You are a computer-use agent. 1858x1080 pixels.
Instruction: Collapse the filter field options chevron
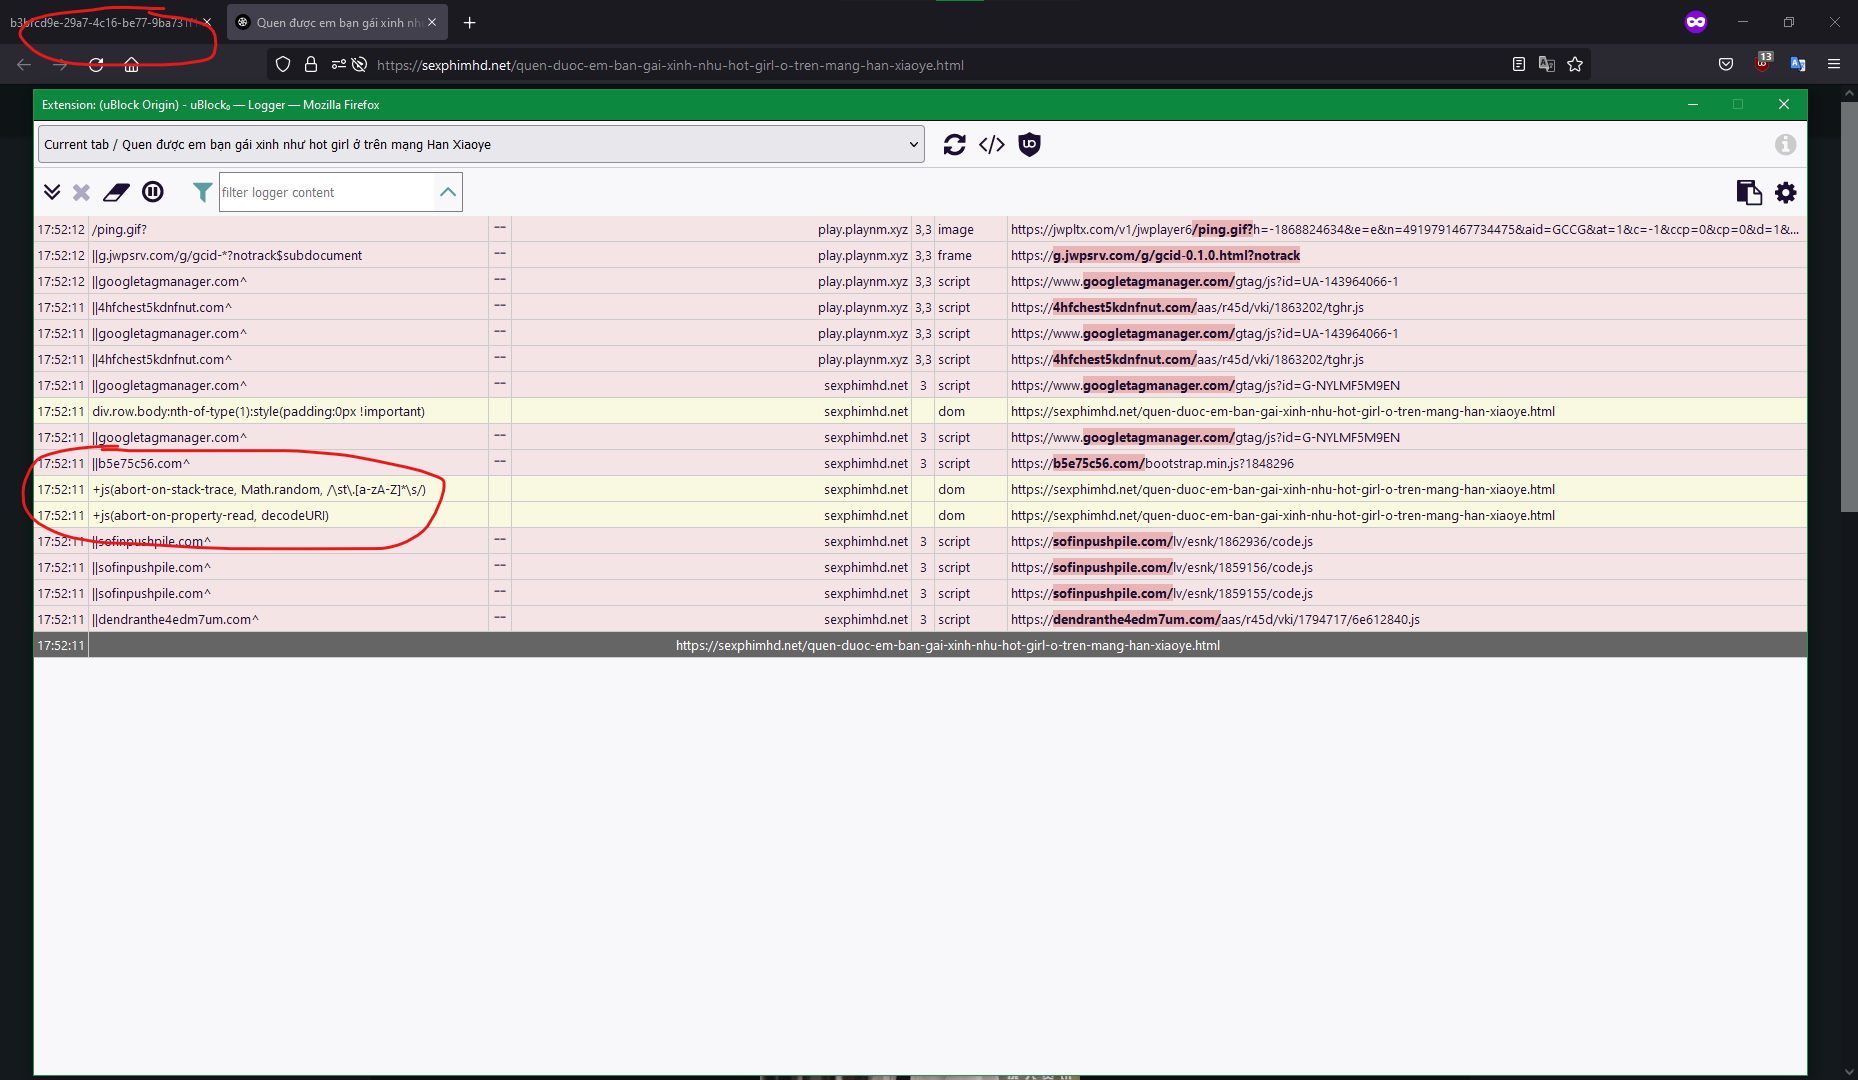(448, 192)
